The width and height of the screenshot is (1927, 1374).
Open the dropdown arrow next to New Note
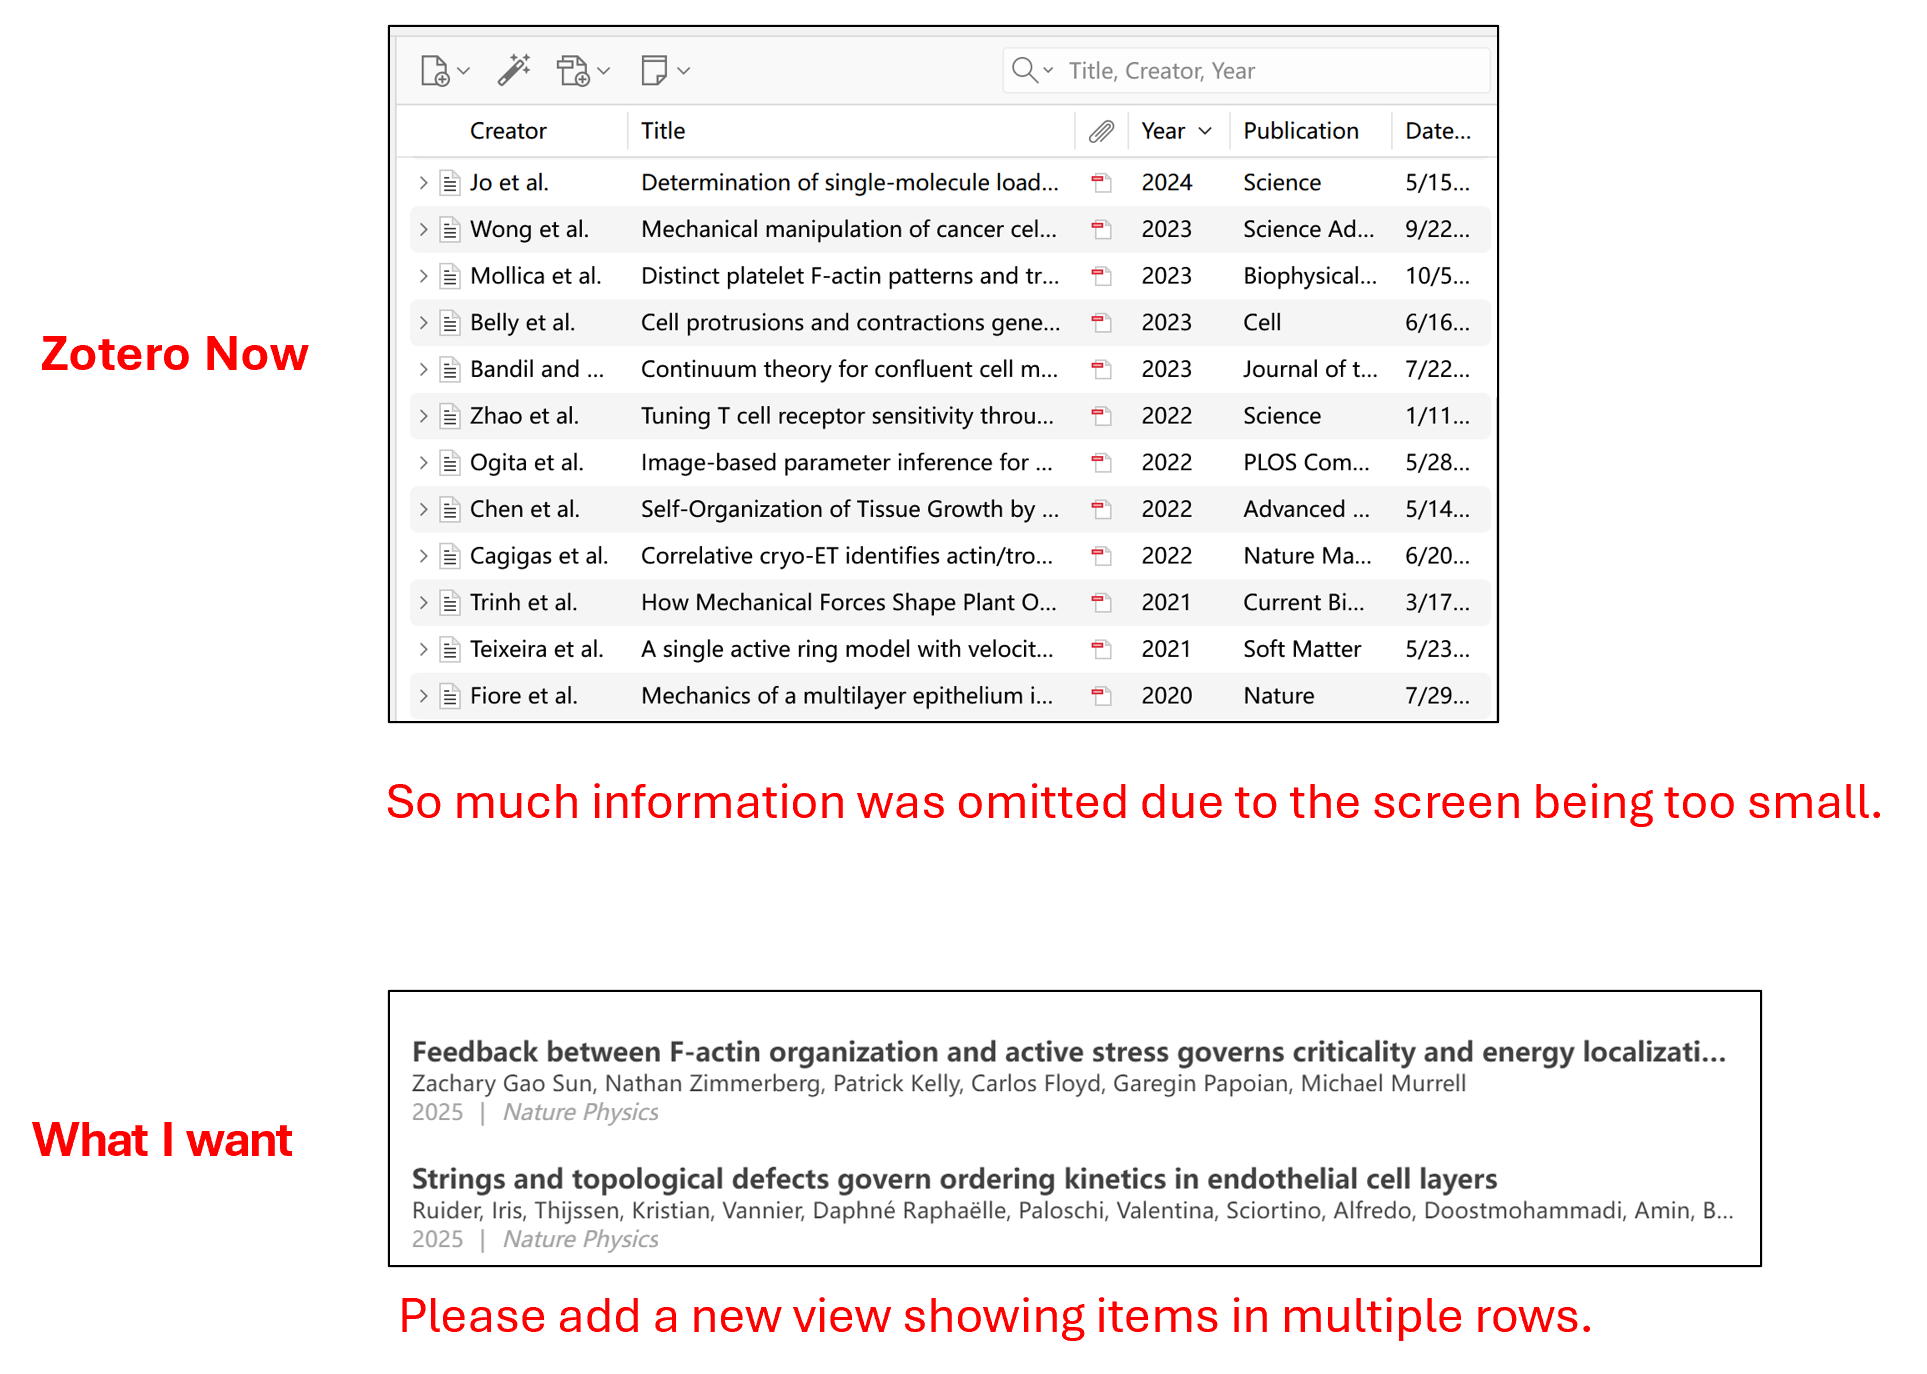pos(684,71)
